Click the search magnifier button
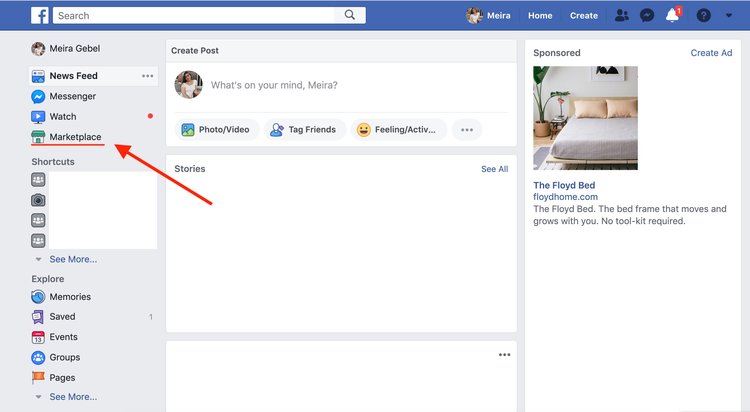Screen dimensions: 750x412 pos(350,15)
